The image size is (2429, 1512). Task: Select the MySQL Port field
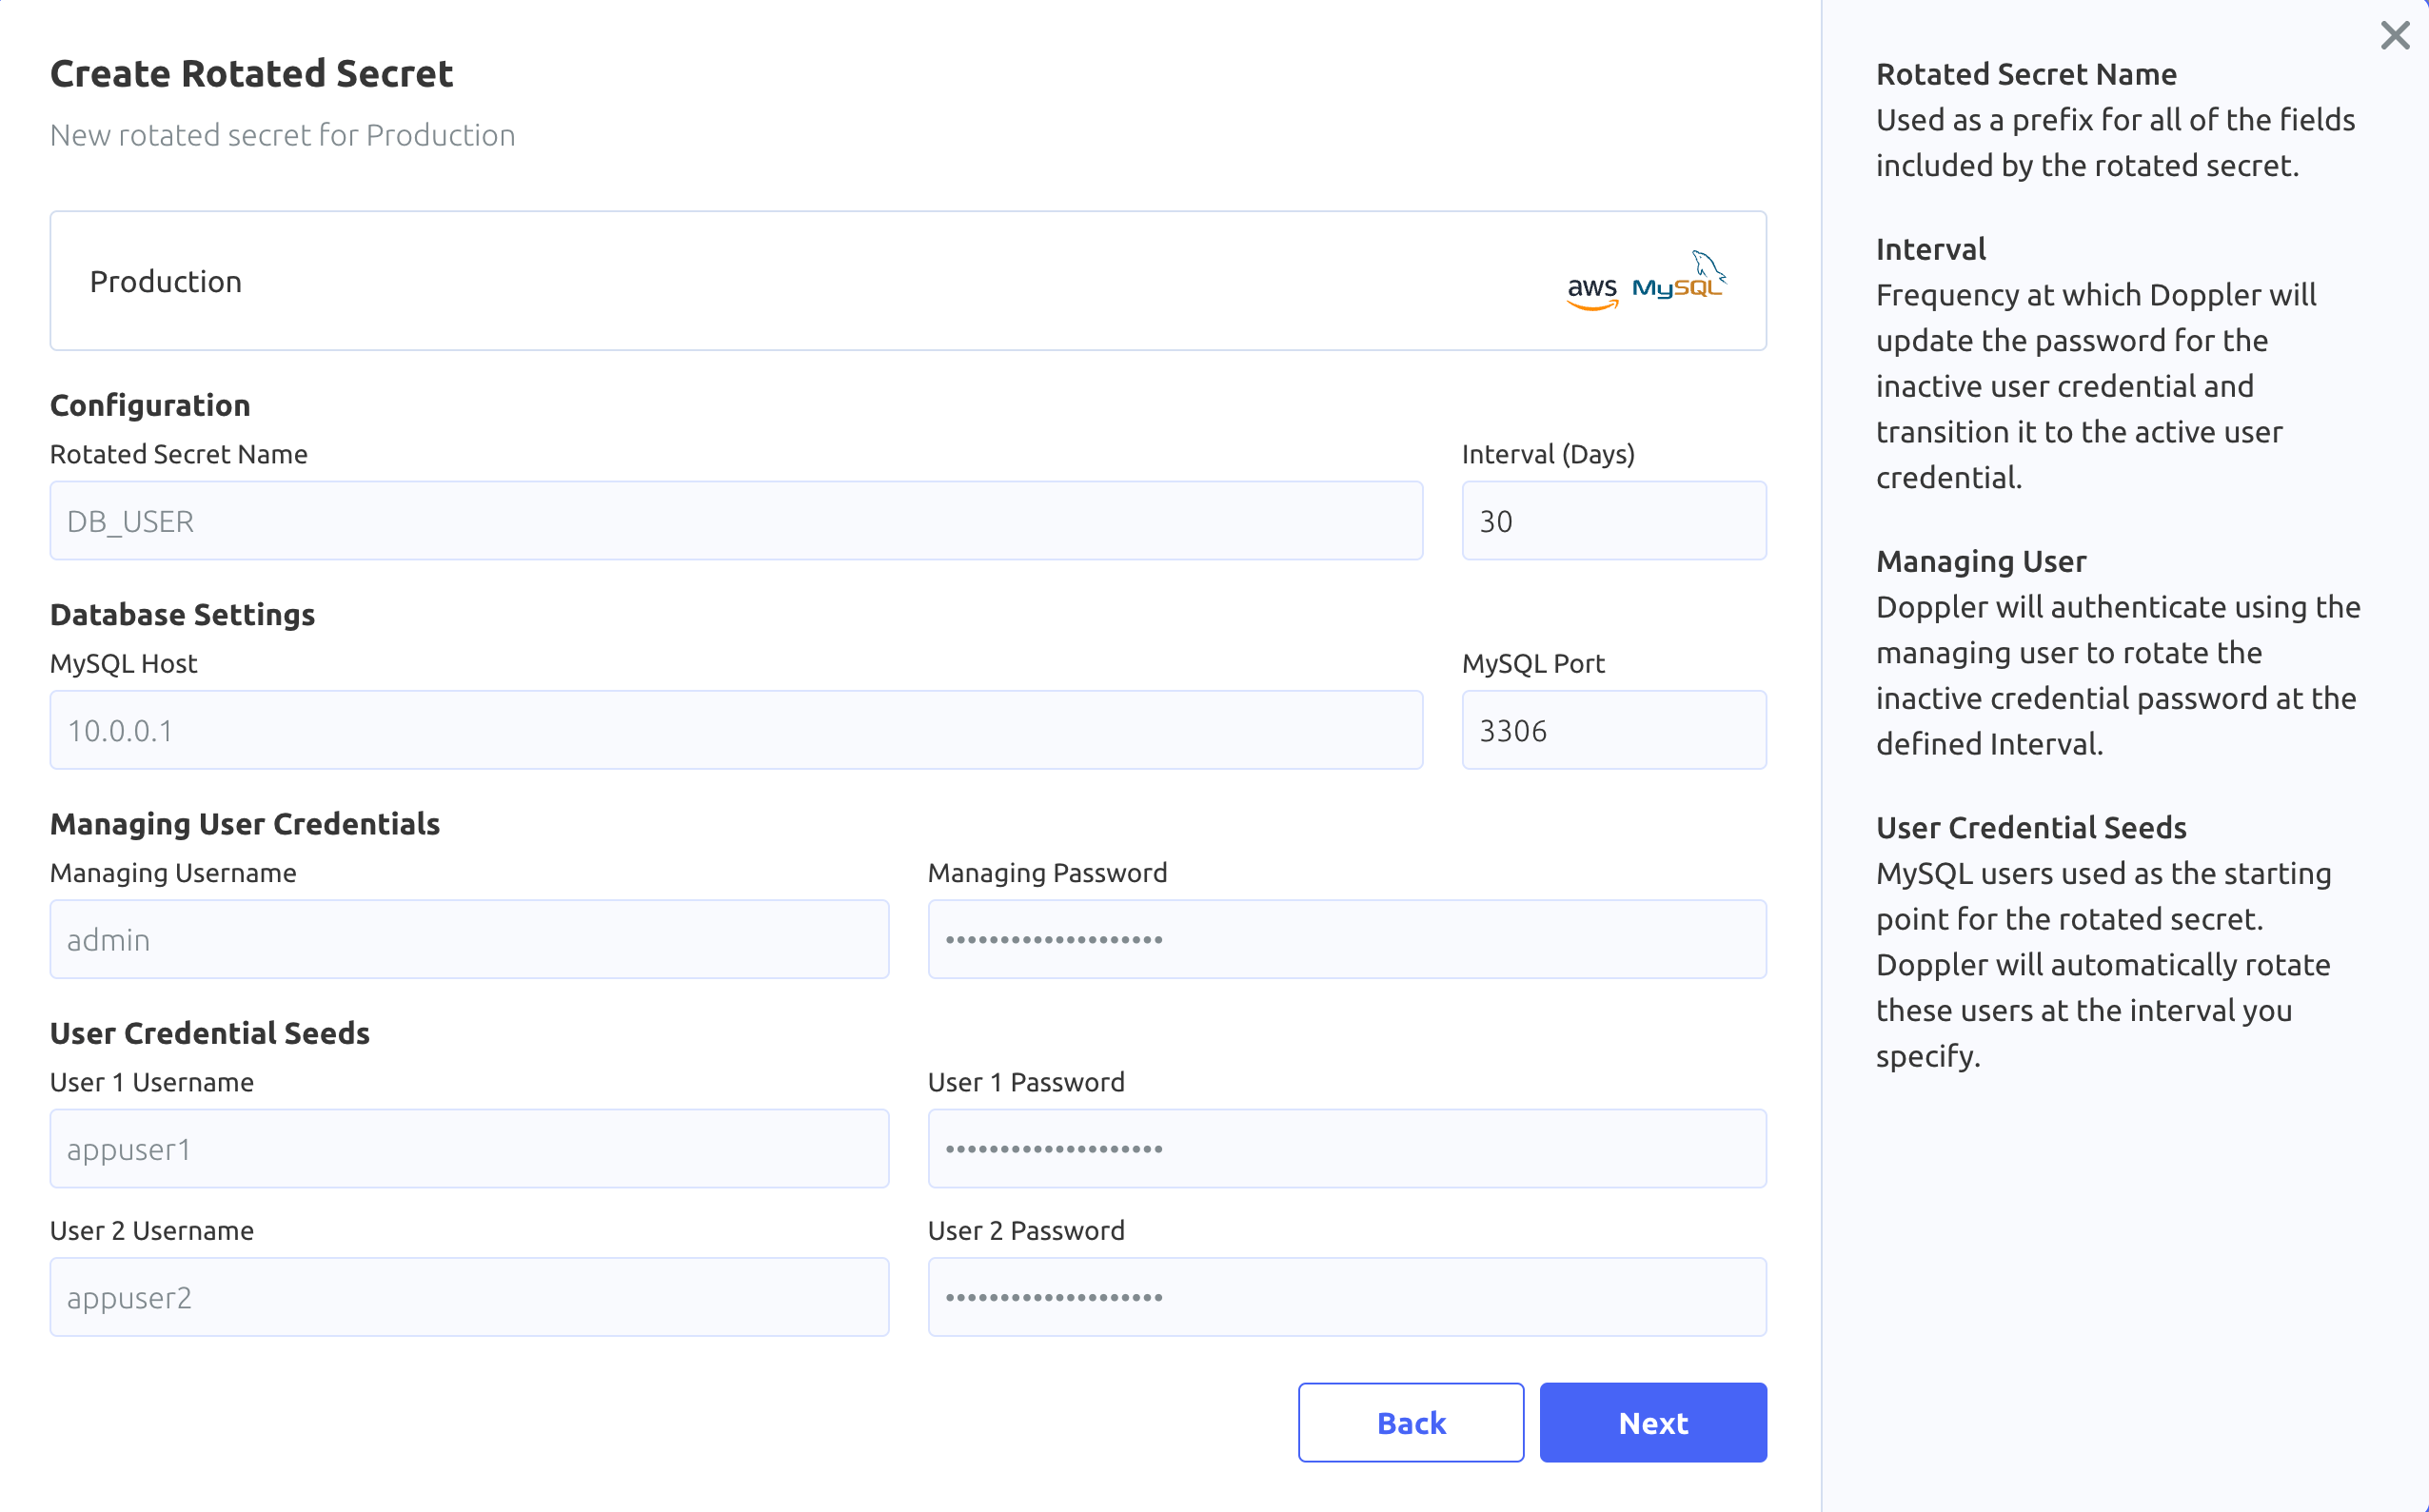pyautogui.click(x=1613, y=730)
